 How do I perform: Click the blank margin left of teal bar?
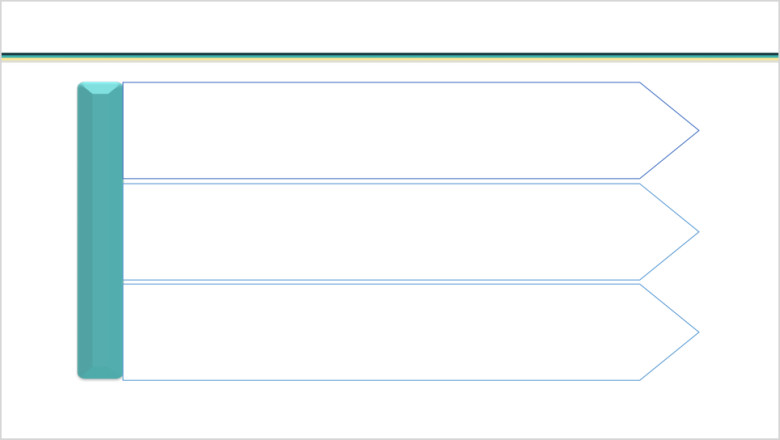click(39, 232)
